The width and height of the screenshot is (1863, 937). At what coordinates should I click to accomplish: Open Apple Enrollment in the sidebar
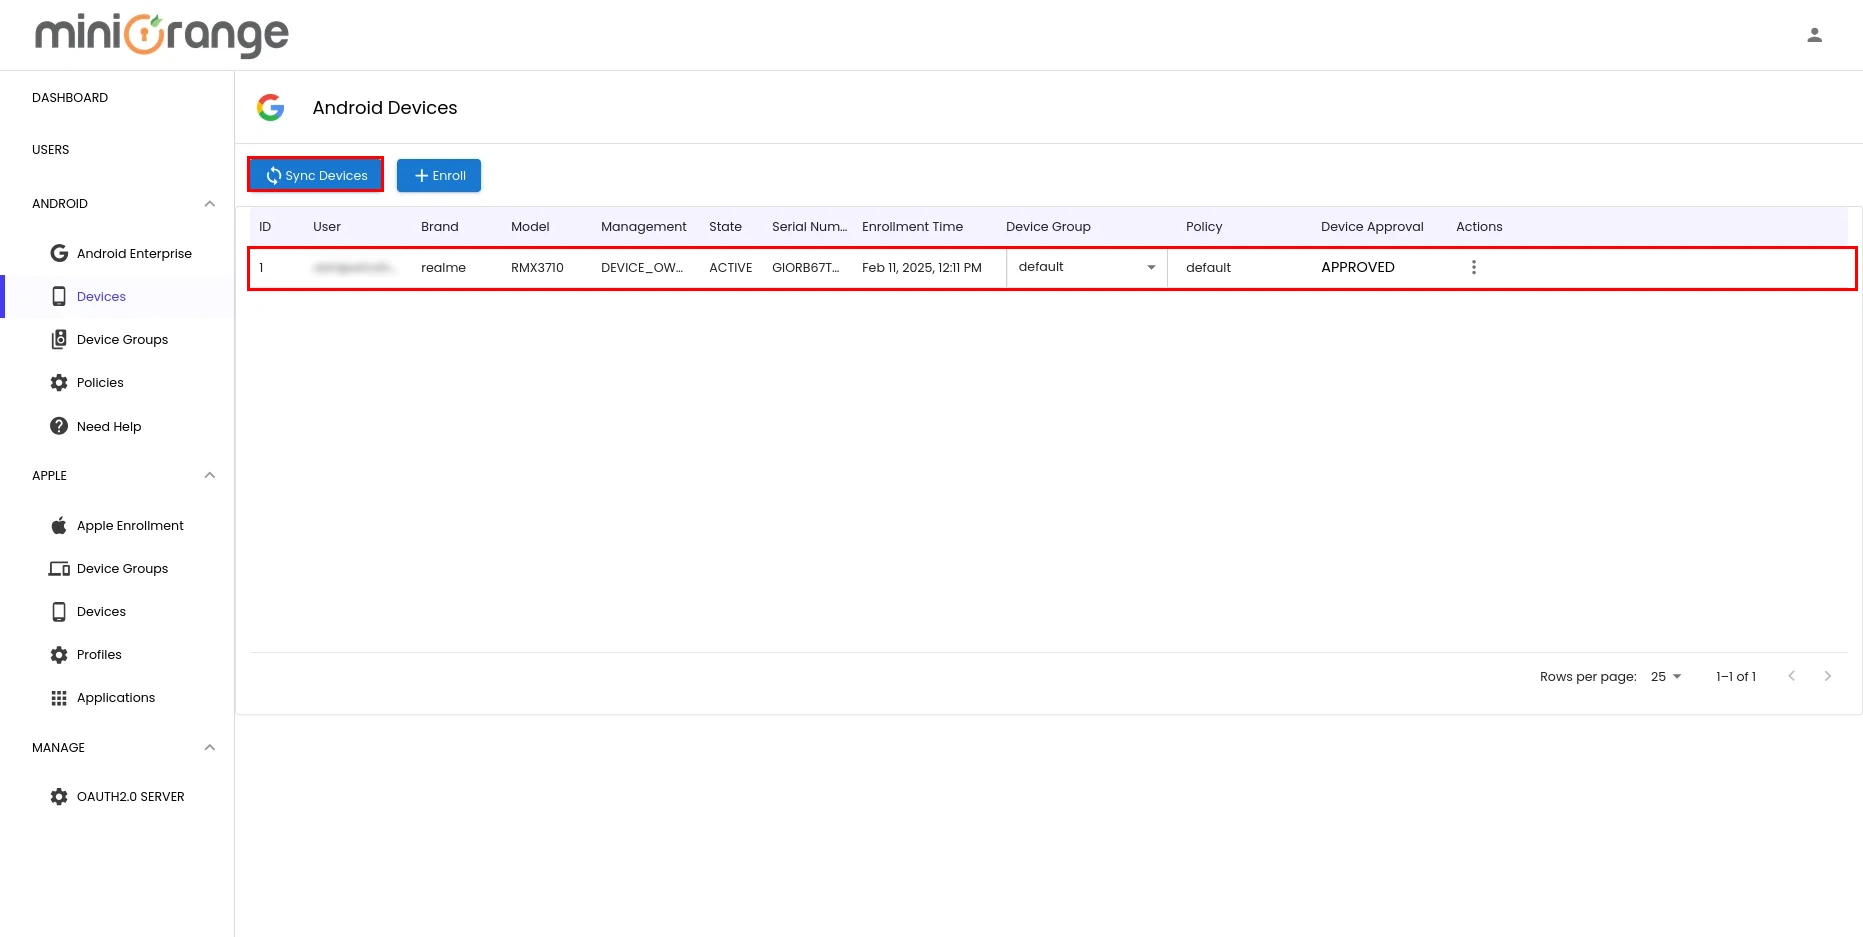pyautogui.click(x=130, y=525)
